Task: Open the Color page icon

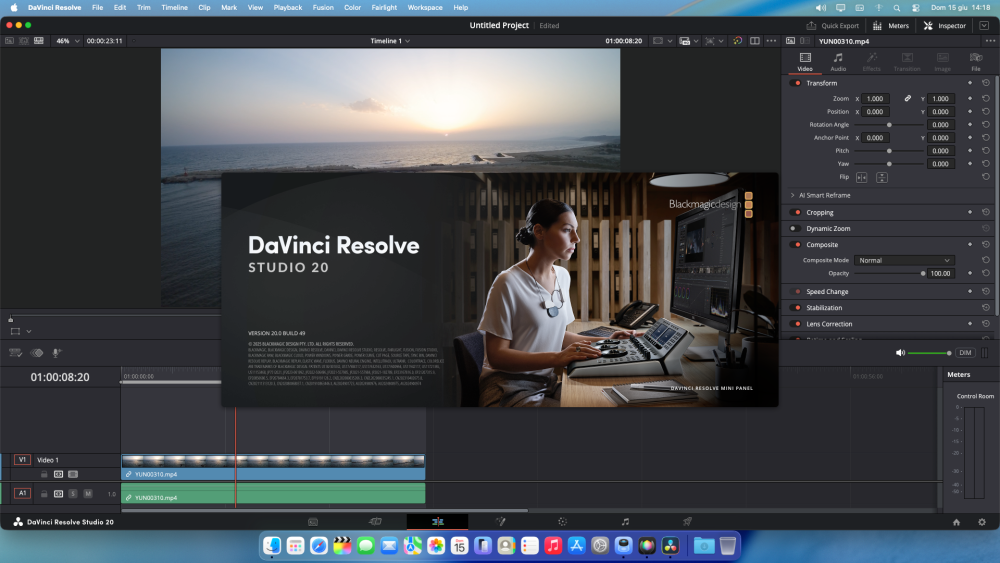Action: tap(562, 522)
